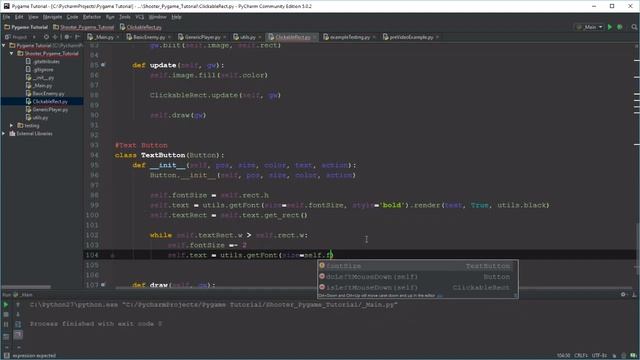Expand External Libraries node
640x360 pixels.
click(x=4, y=133)
